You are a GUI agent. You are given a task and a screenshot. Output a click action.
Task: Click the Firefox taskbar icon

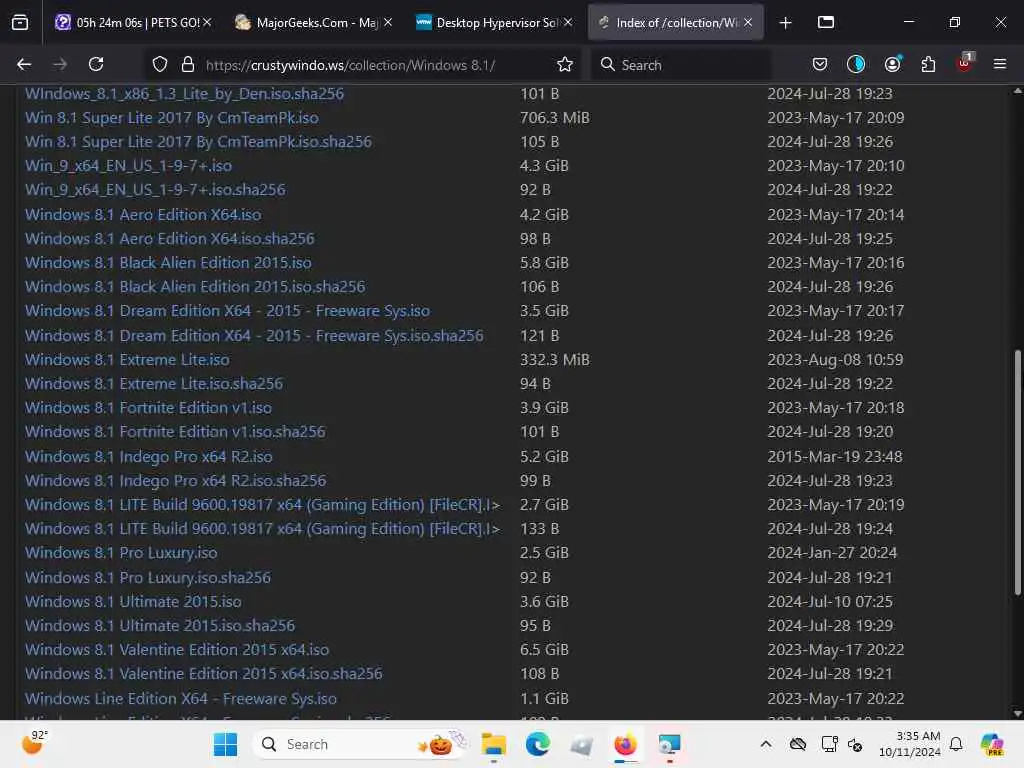point(625,744)
